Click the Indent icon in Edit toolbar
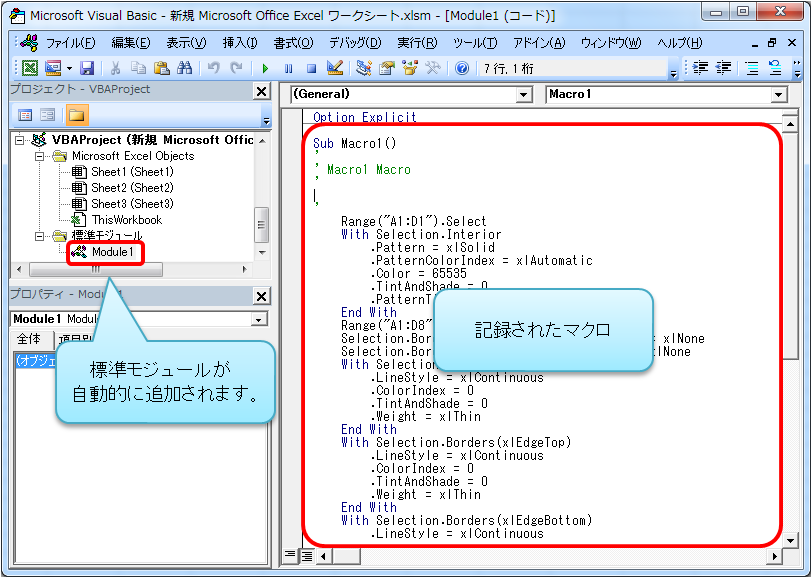Image resolution: width=812 pixels, height=578 pixels. [700, 68]
